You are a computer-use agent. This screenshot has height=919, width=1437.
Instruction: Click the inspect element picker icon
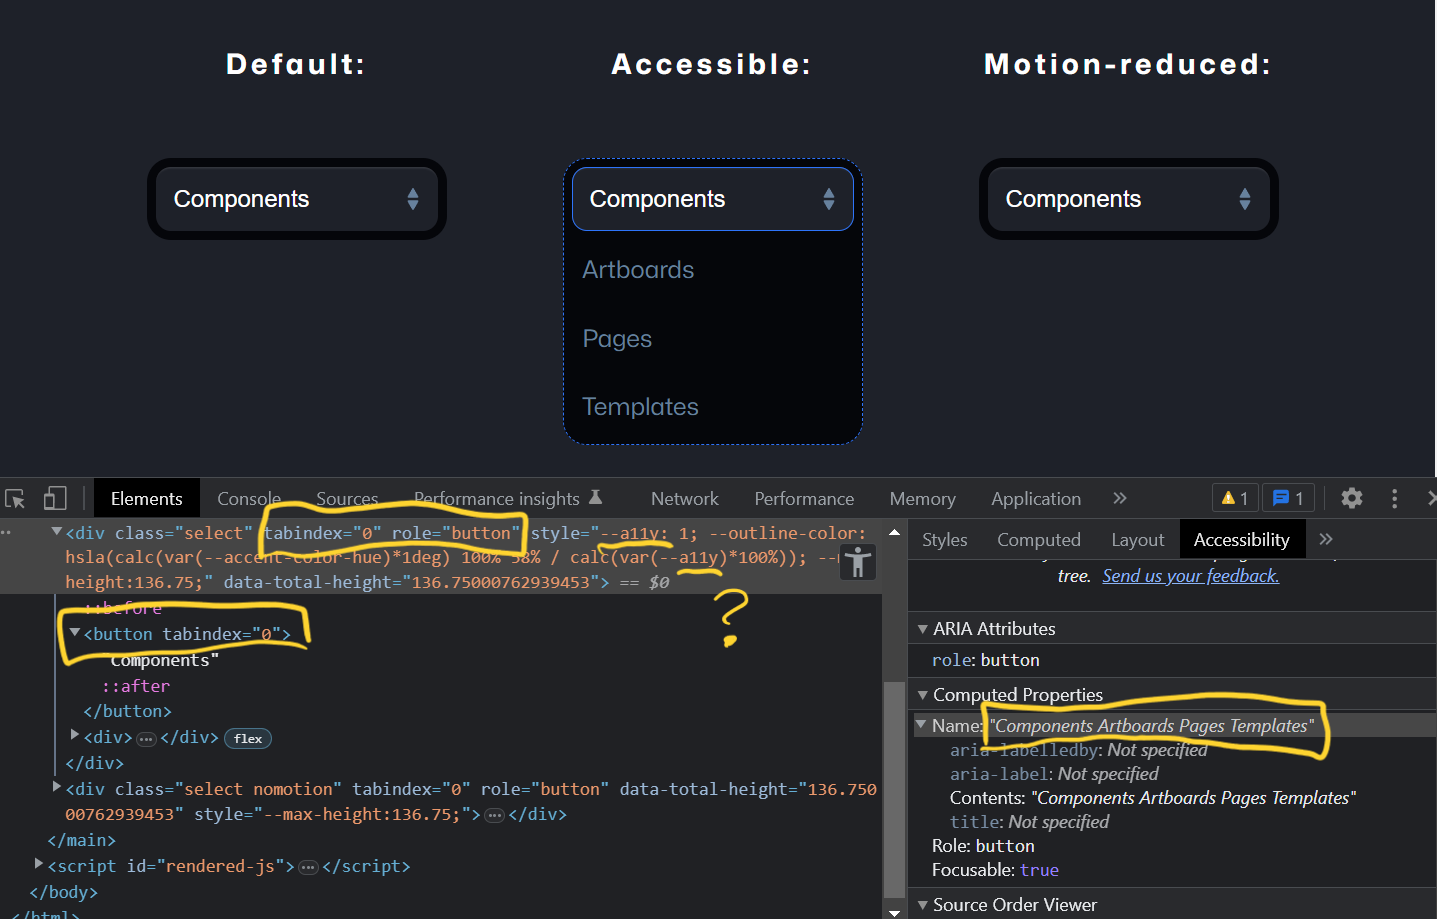(x=15, y=499)
